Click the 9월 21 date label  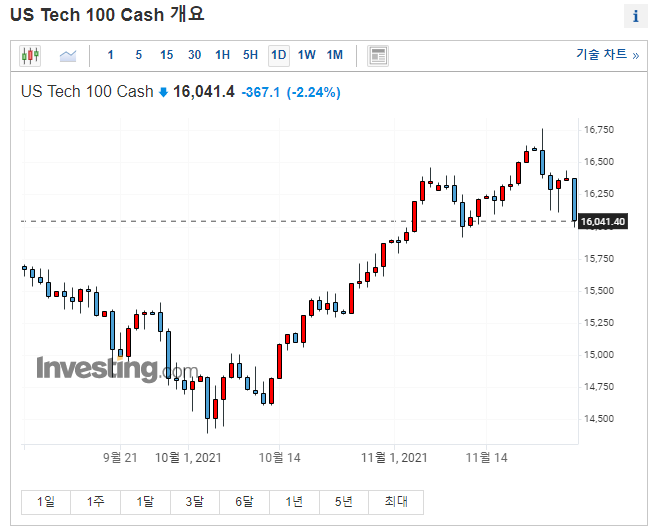tap(120, 458)
